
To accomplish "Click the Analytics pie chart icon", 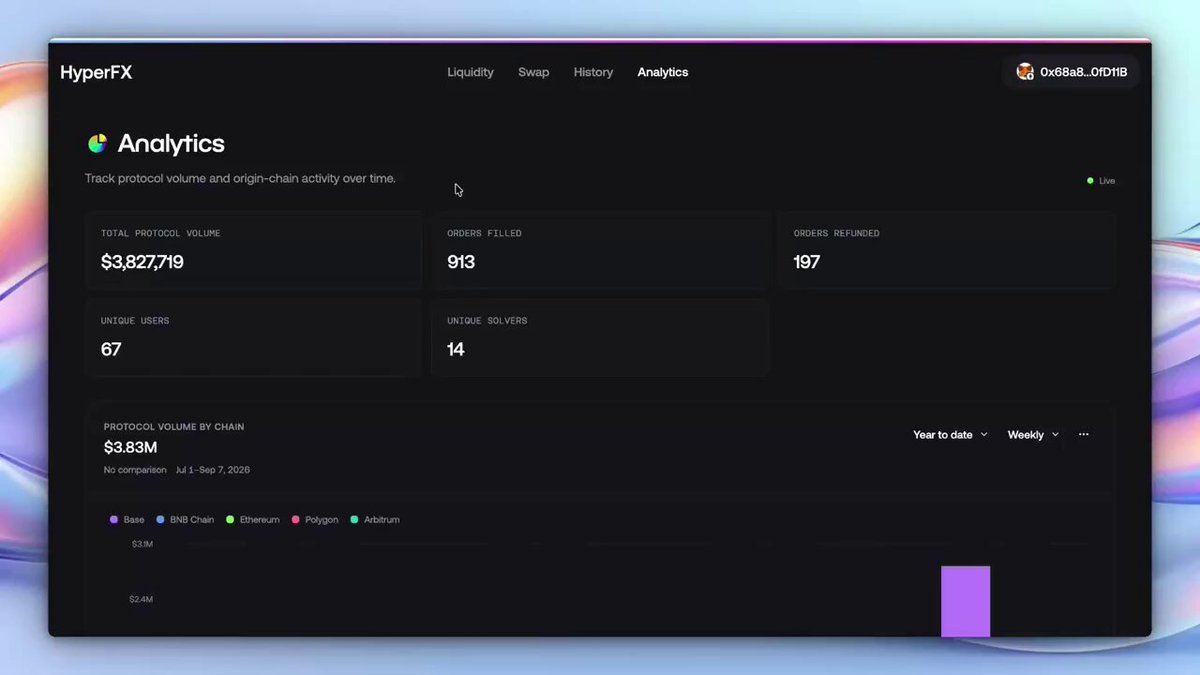I will pyautogui.click(x=97, y=144).
